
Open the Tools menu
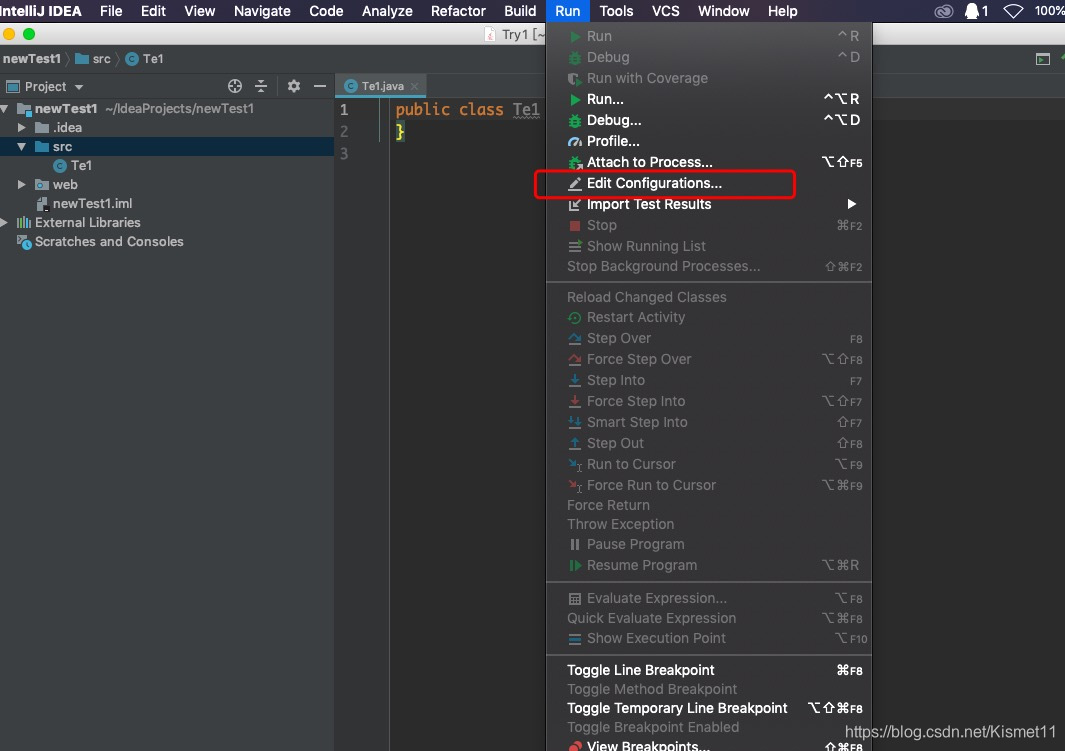(x=616, y=11)
